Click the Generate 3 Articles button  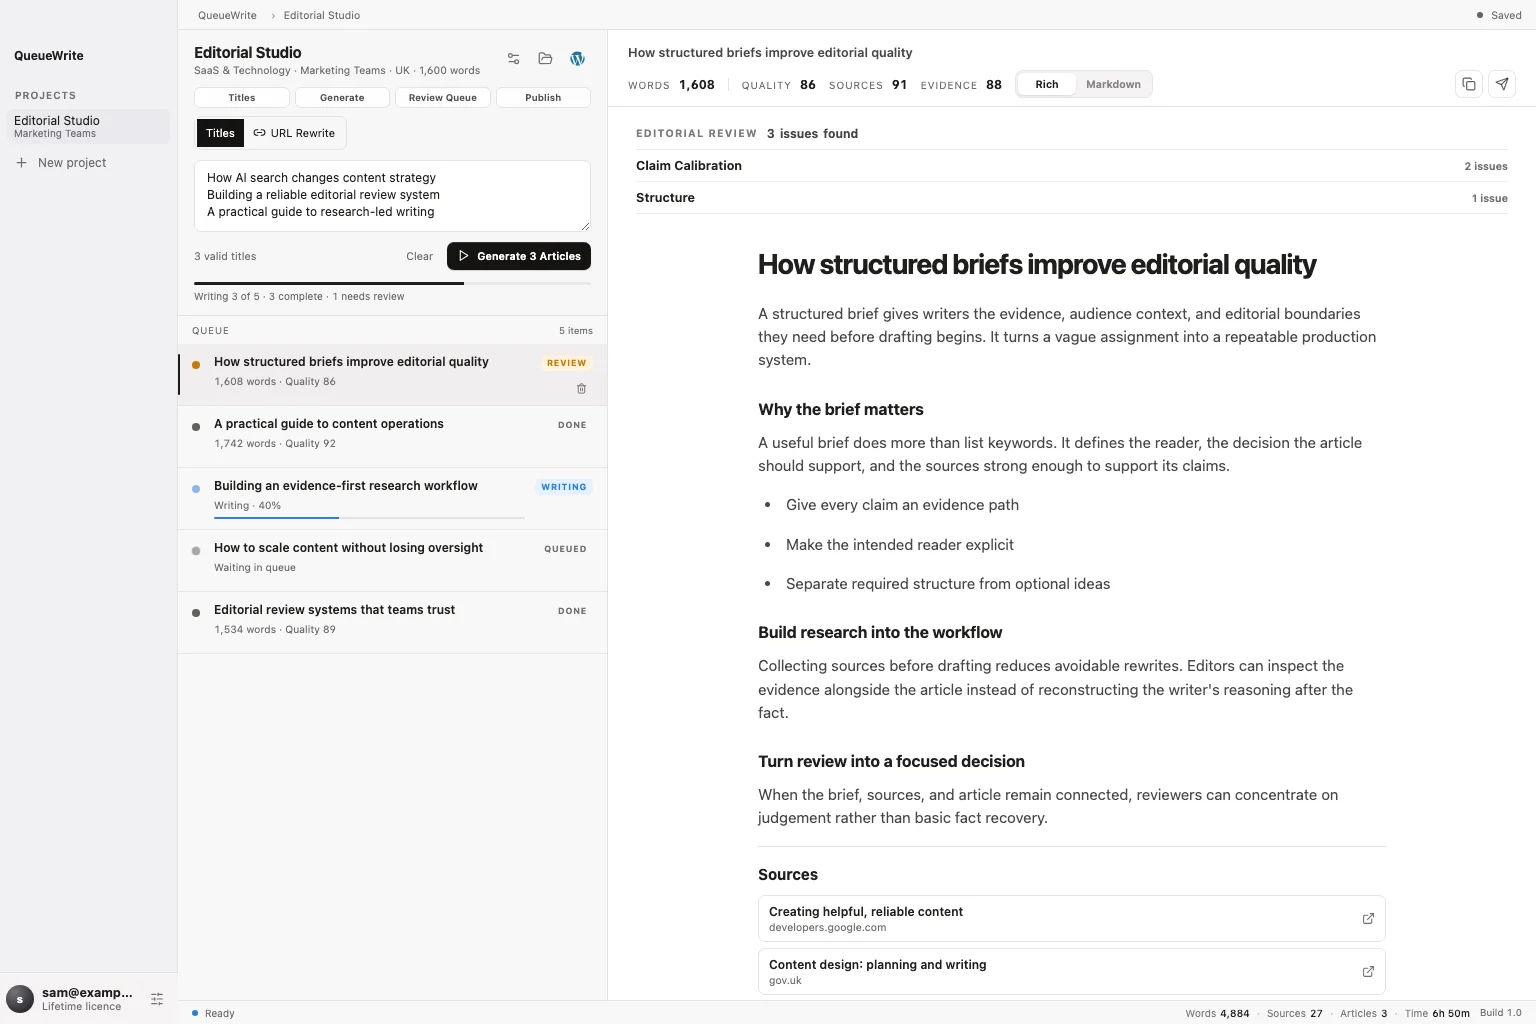point(519,256)
